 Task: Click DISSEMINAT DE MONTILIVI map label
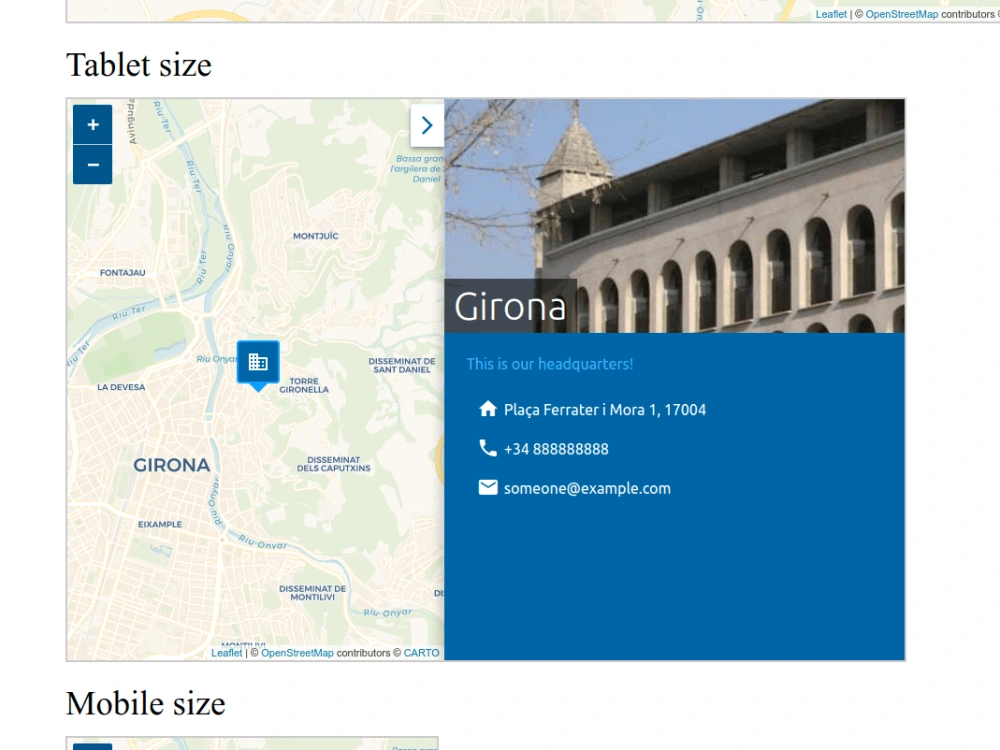click(x=312, y=593)
